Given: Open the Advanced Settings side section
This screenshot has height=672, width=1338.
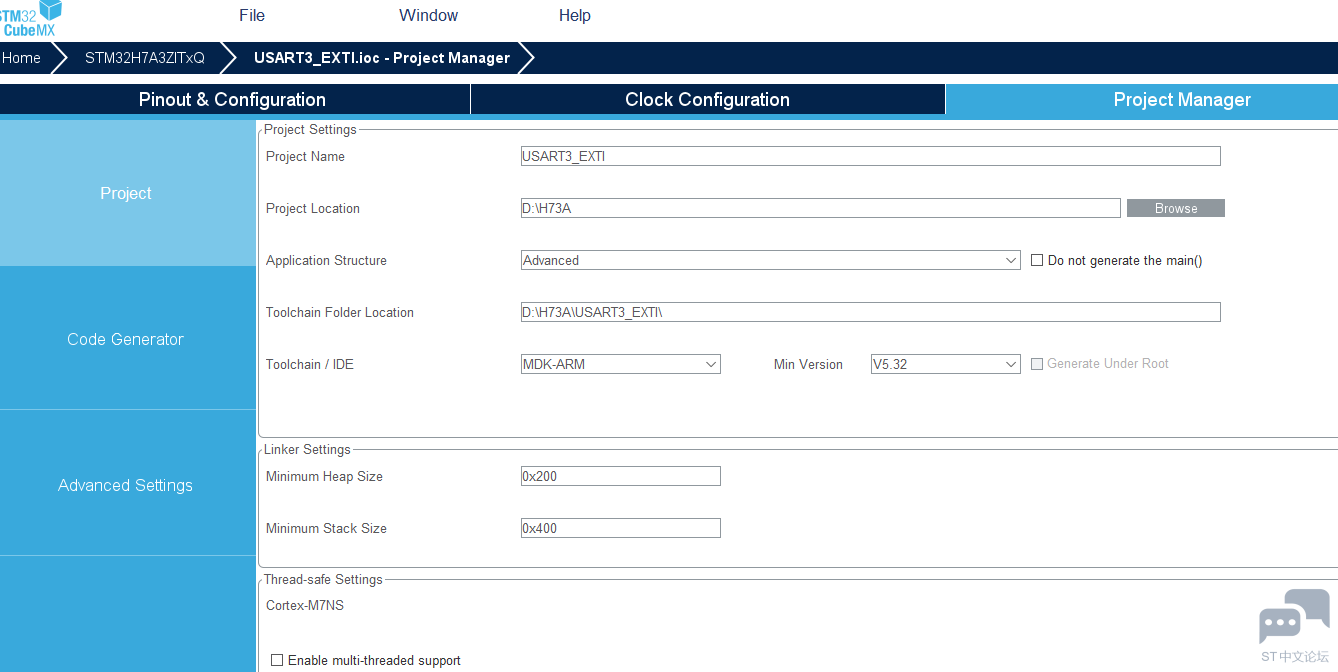Looking at the screenshot, I should coord(126,485).
